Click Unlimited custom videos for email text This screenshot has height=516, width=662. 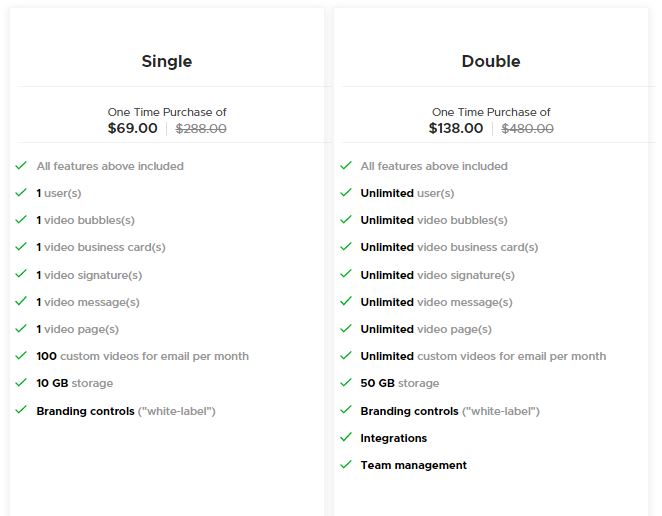483,356
